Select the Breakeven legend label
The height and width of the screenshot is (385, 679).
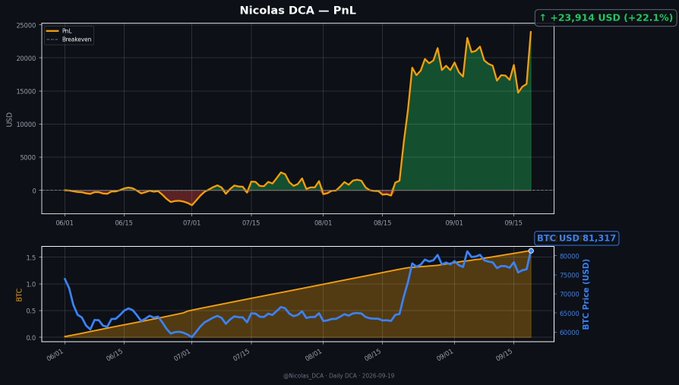point(77,39)
